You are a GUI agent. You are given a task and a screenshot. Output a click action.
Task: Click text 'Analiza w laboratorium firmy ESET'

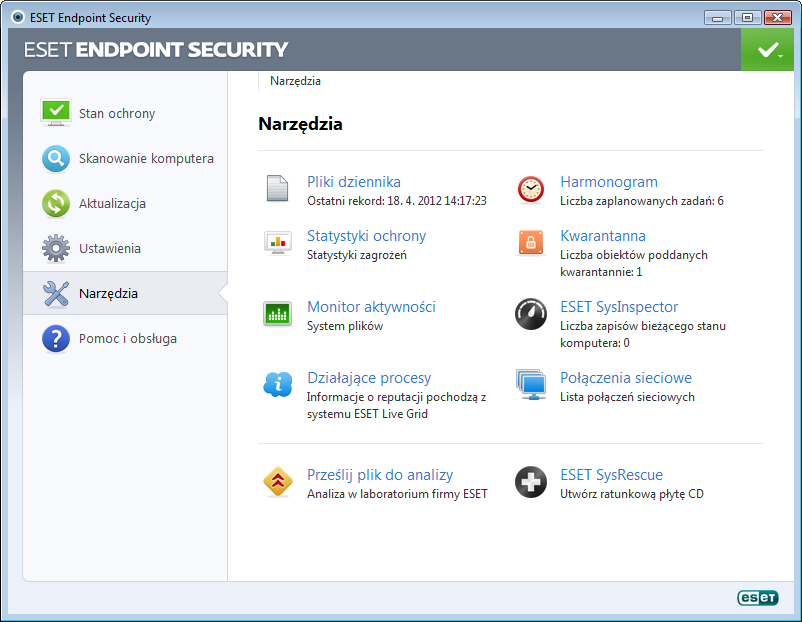click(x=397, y=494)
